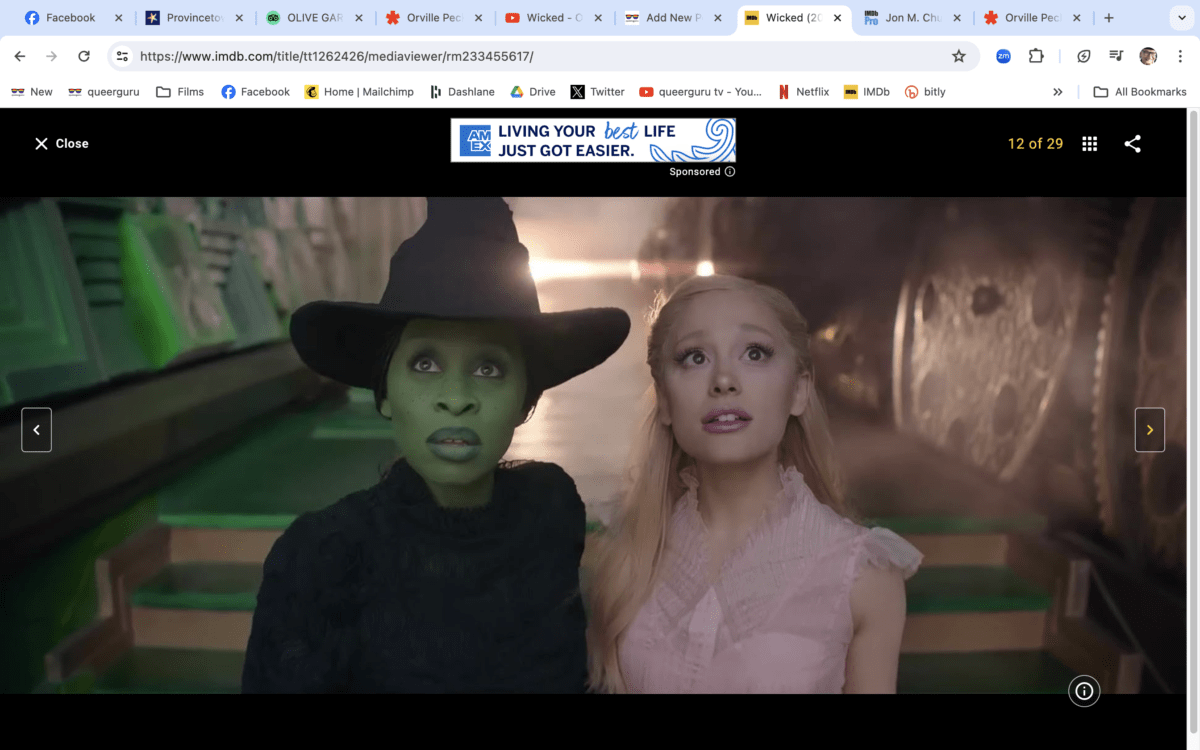Bookmark this page with the star icon

[959, 56]
